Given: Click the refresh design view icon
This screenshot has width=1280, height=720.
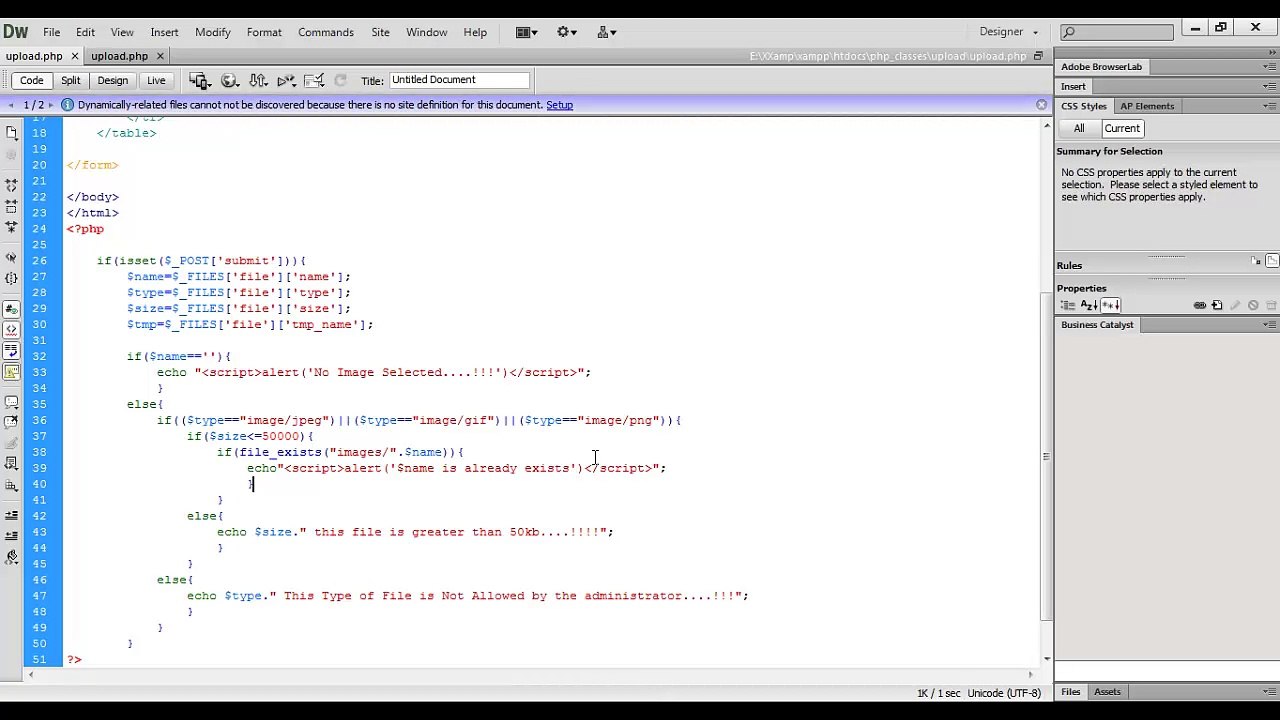Looking at the screenshot, I should (x=340, y=80).
